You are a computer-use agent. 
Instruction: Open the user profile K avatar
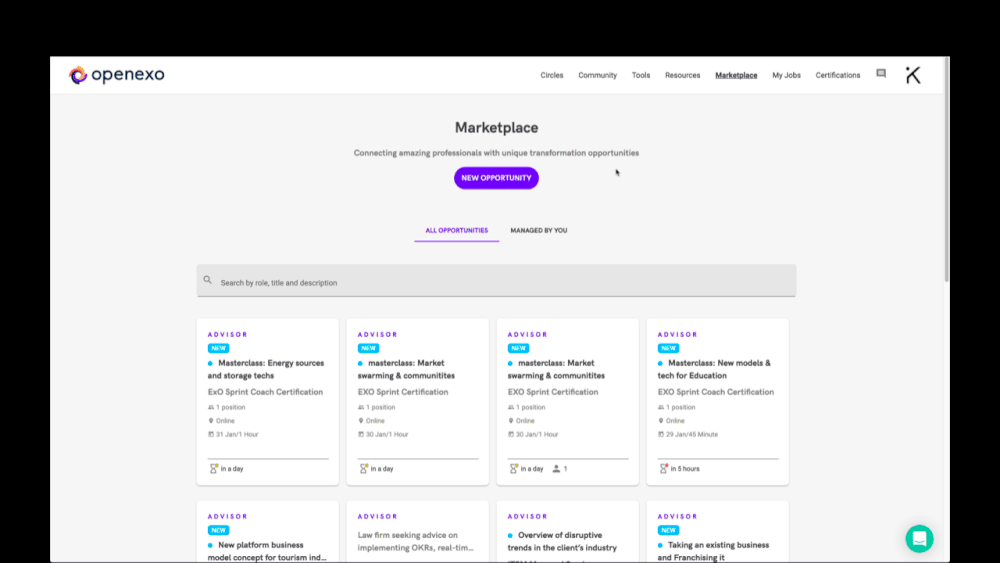point(913,75)
